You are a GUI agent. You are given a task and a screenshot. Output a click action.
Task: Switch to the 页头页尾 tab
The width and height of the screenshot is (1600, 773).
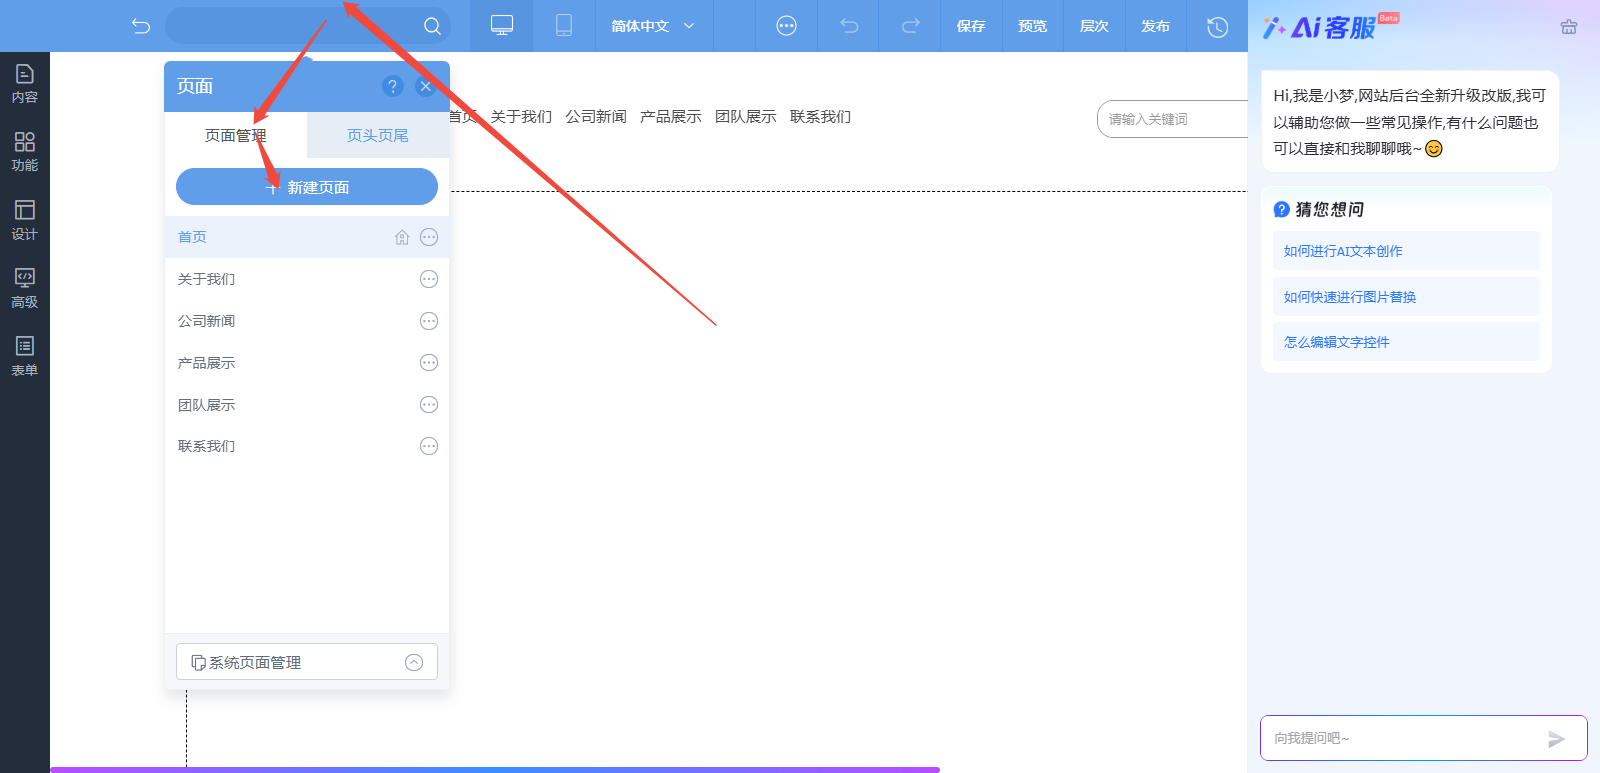[378, 135]
